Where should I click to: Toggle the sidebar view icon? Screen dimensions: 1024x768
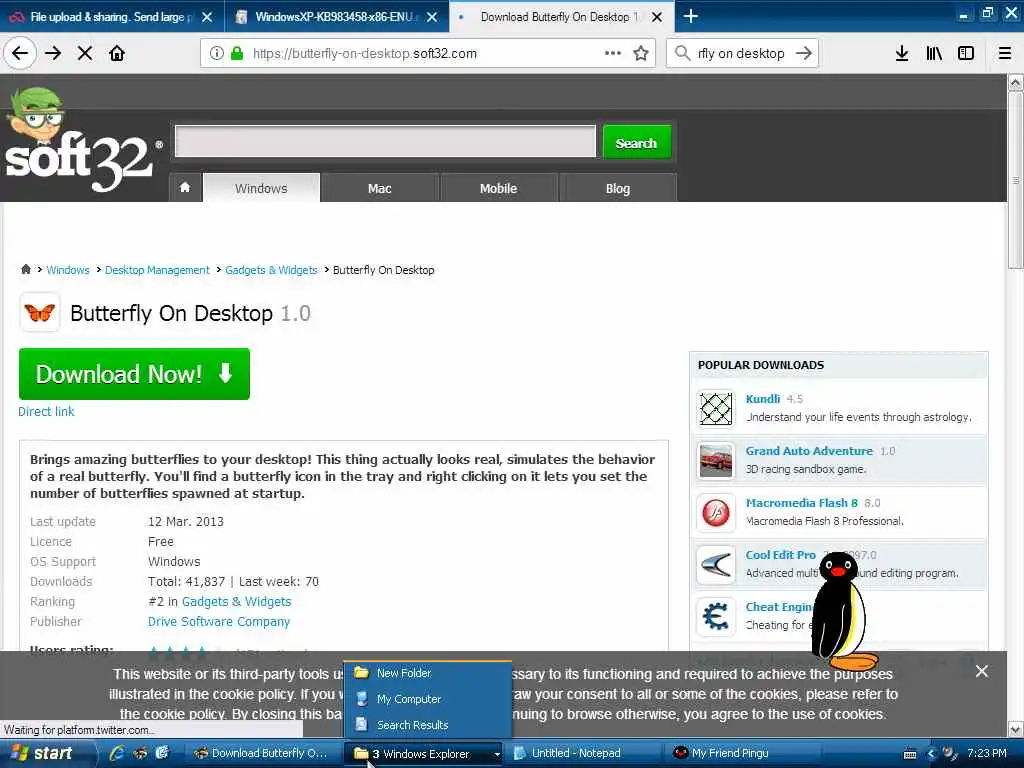point(966,53)
